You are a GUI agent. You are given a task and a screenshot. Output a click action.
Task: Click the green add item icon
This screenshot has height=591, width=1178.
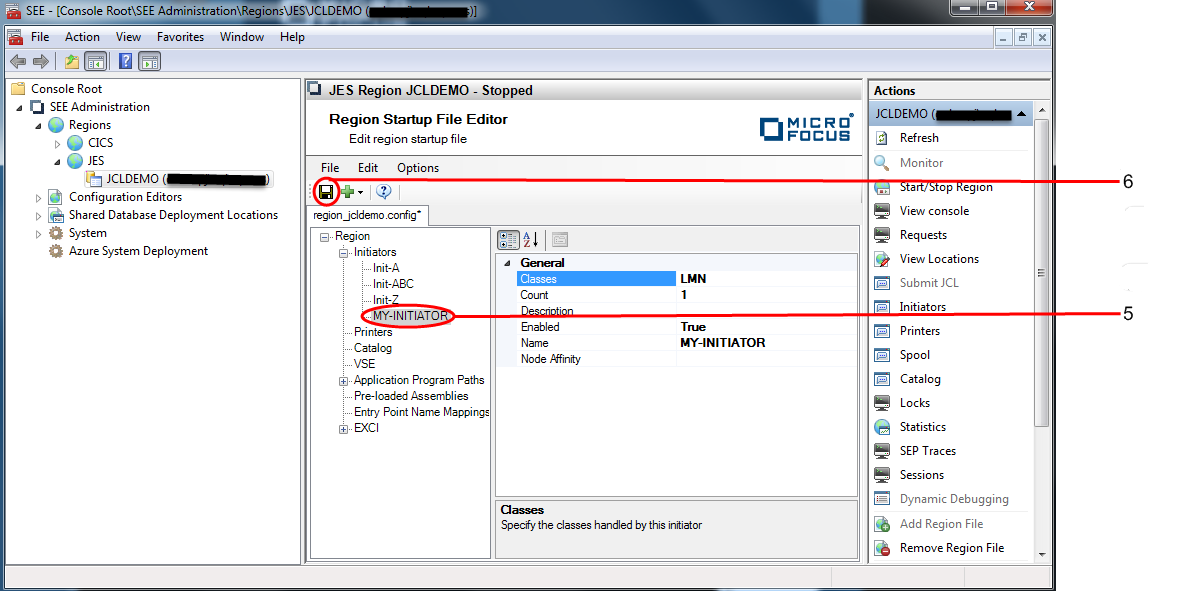point(347,192)
